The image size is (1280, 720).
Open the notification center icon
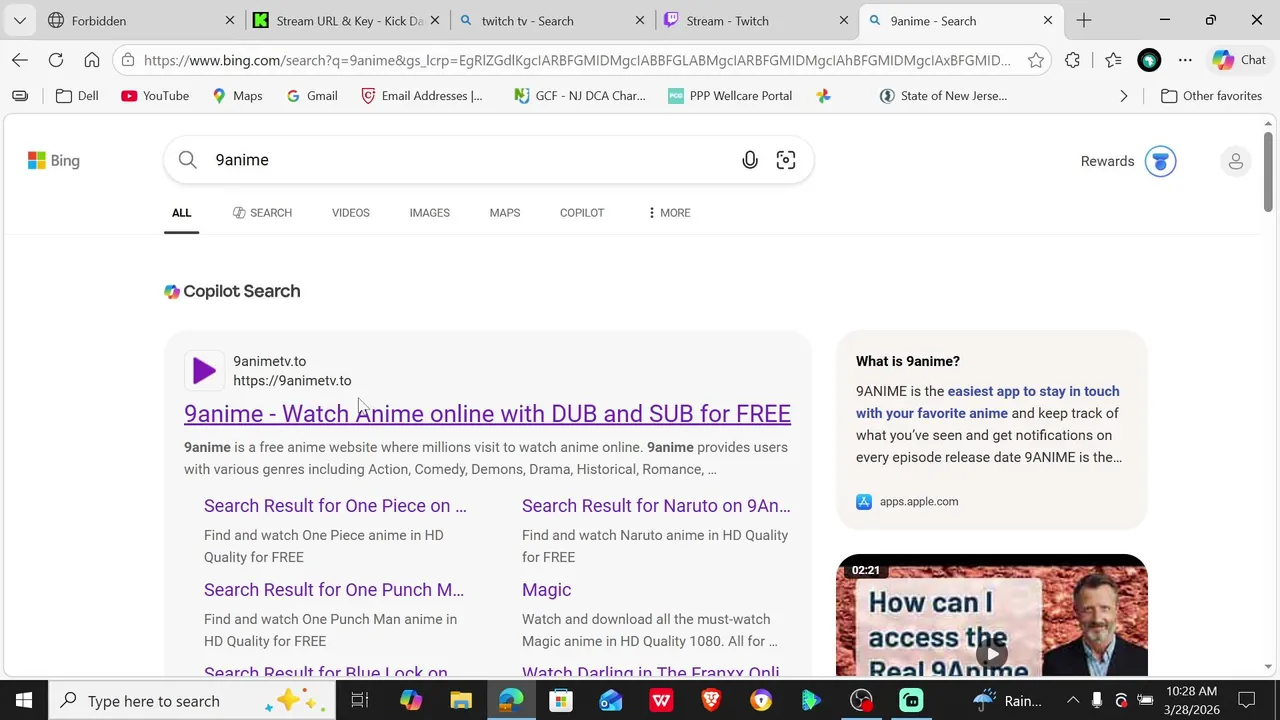(1247, 701)
